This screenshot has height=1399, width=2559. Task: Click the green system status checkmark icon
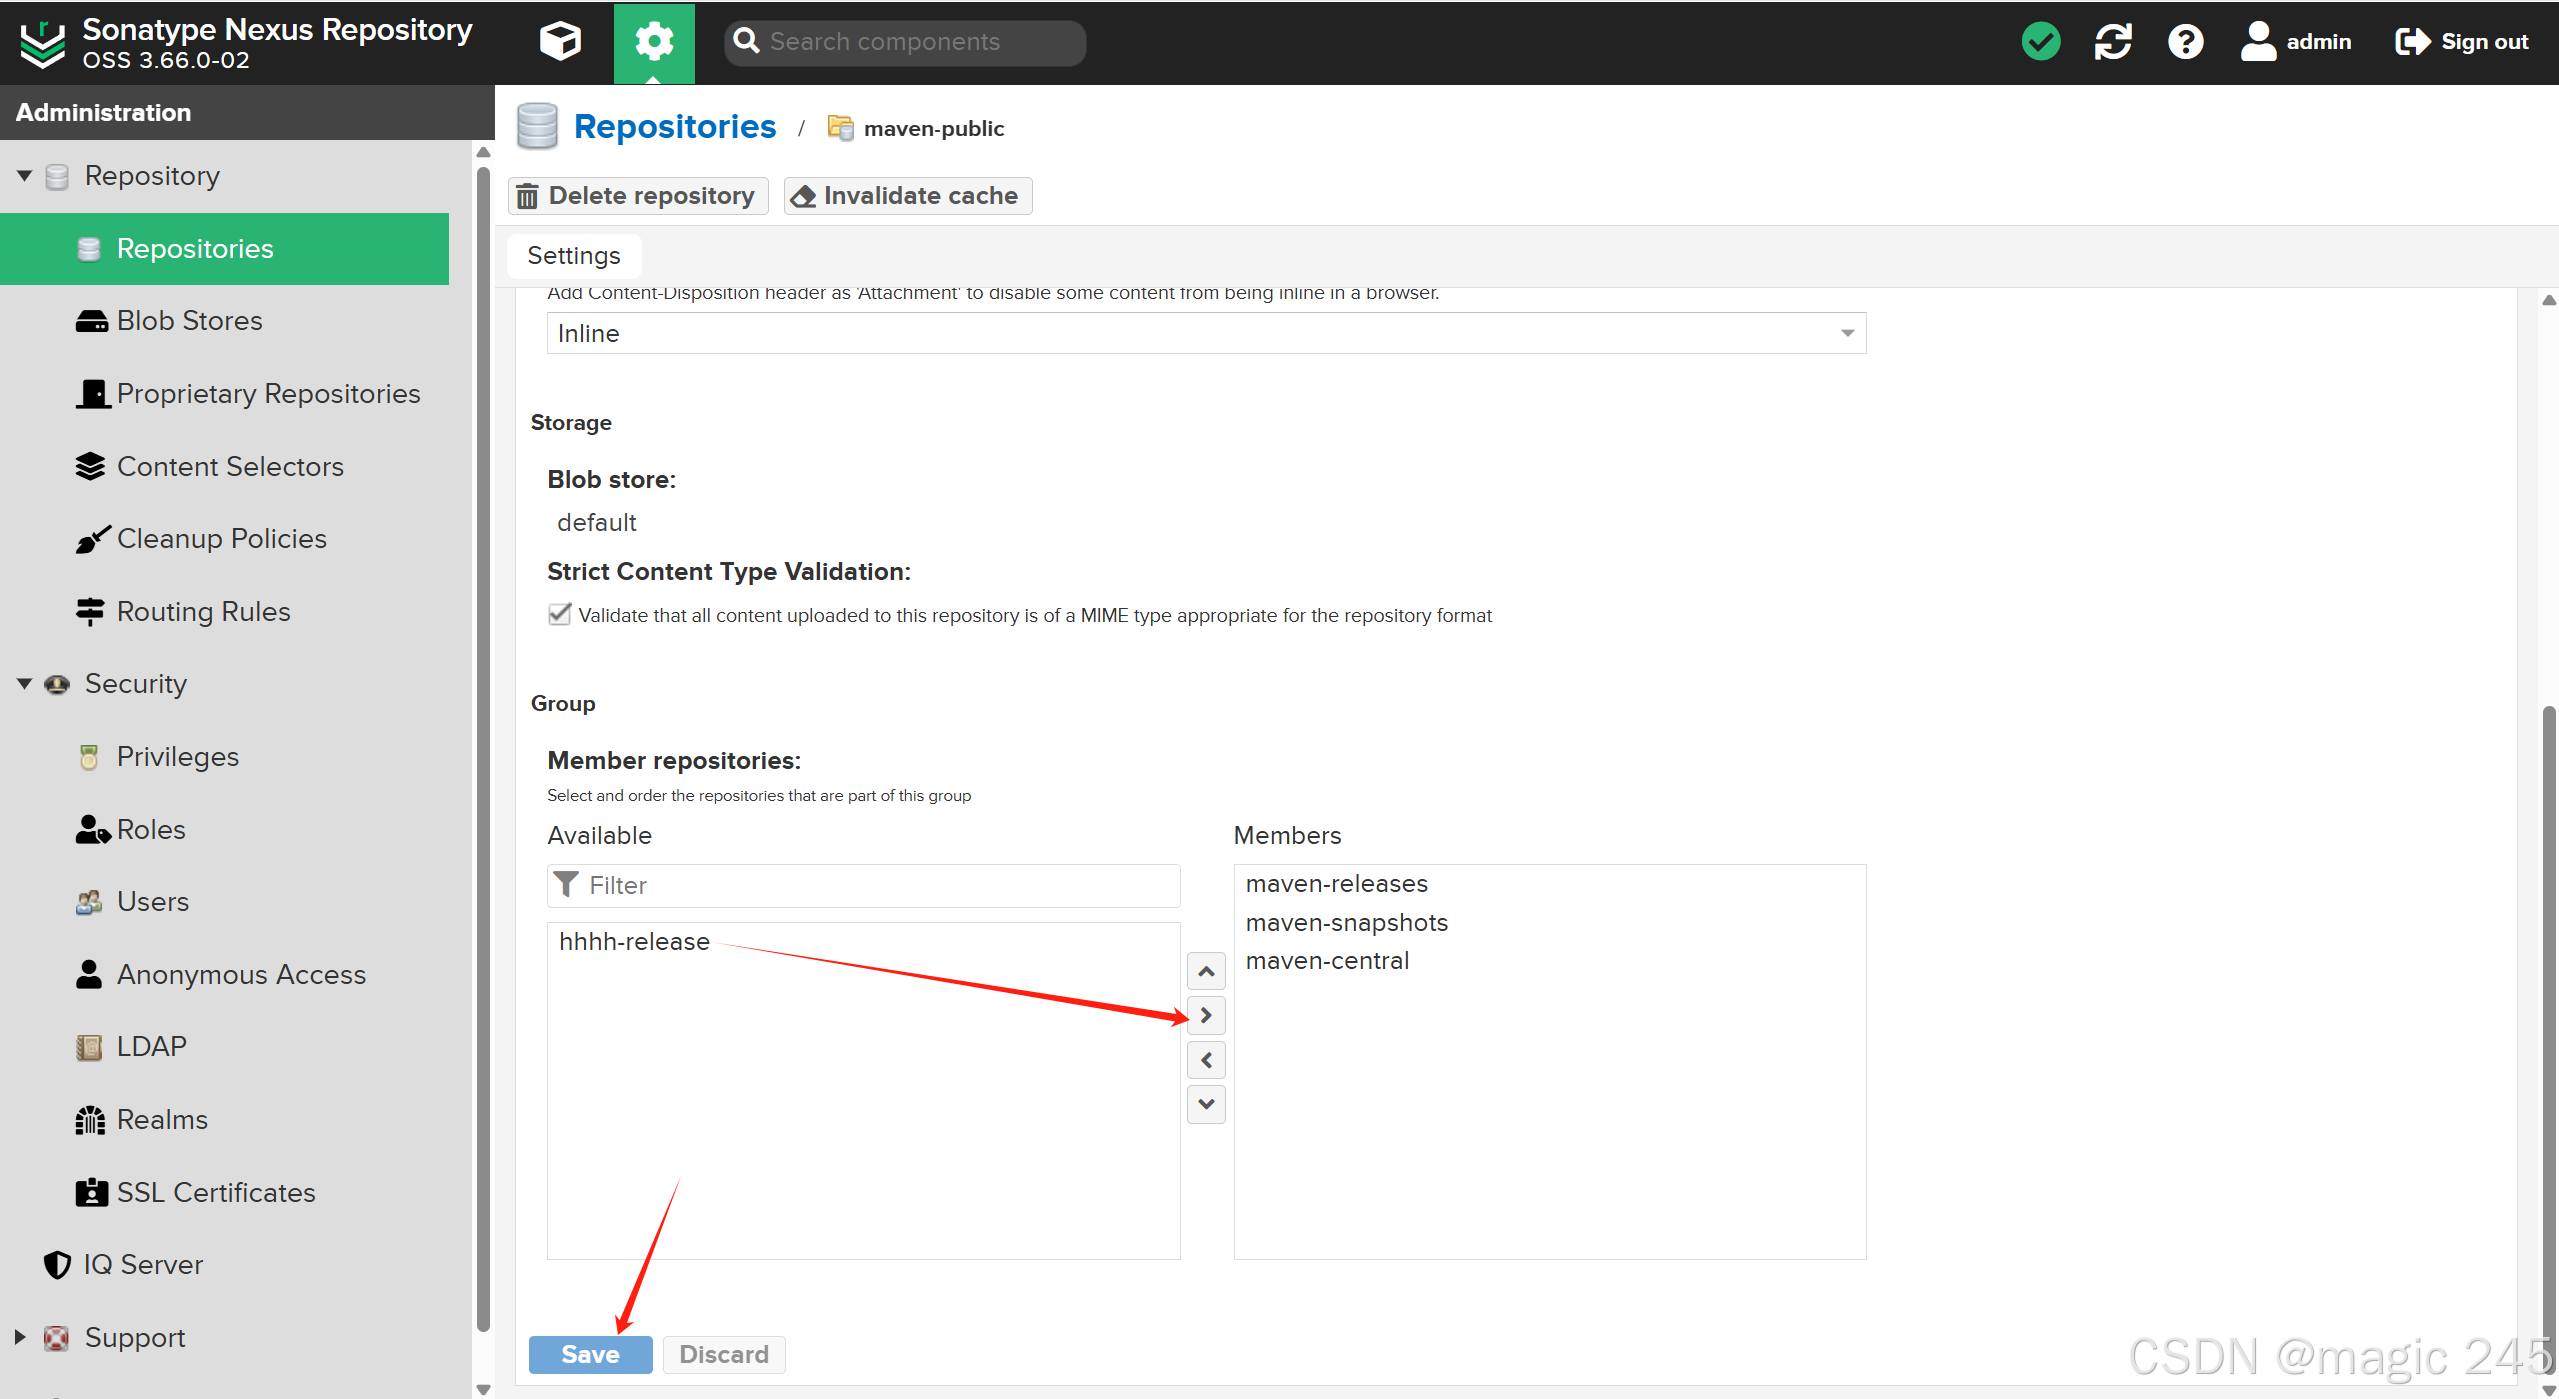point(2040,42)
